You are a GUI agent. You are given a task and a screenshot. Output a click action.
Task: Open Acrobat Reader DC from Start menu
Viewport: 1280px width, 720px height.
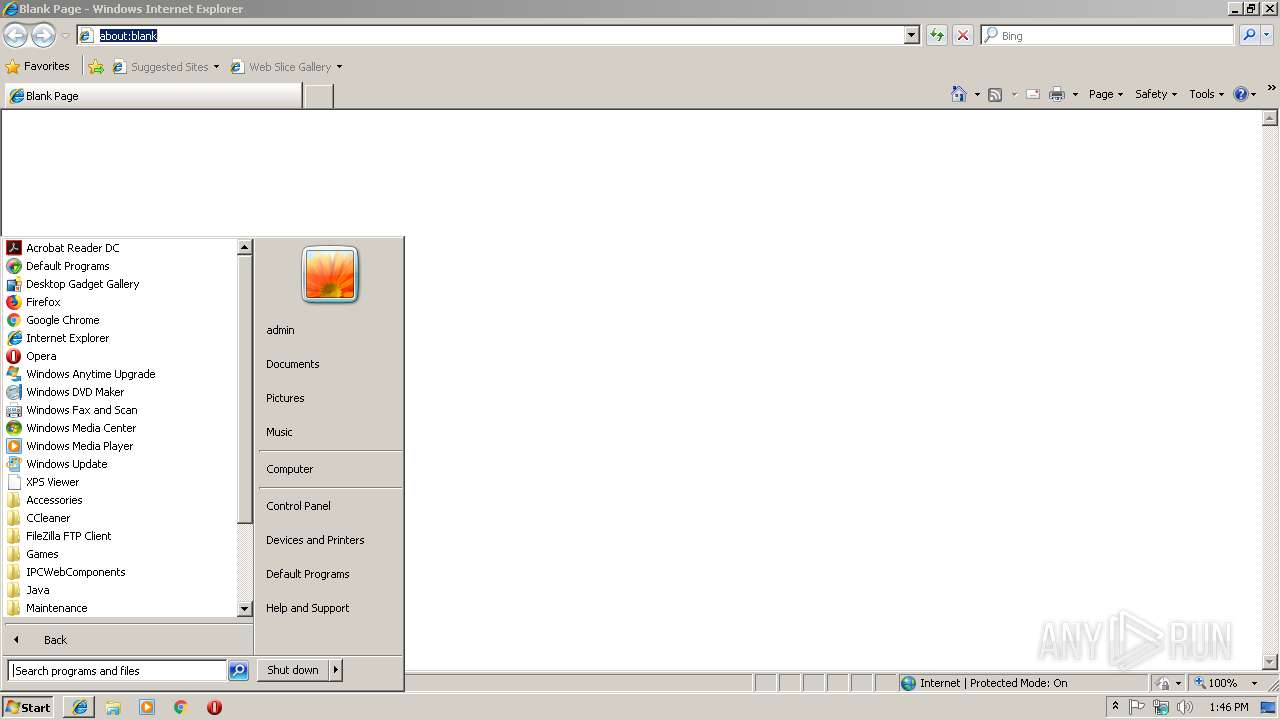72,248
